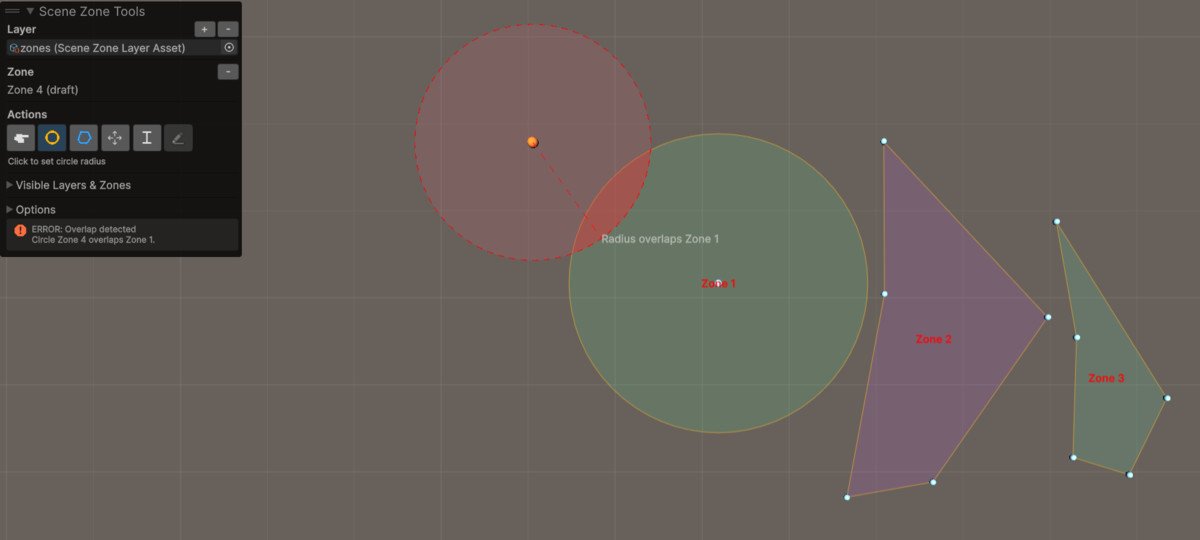The image size is (1200, 540).
Task: Select the pointing hand pick tool
Action: pos(22,138)
